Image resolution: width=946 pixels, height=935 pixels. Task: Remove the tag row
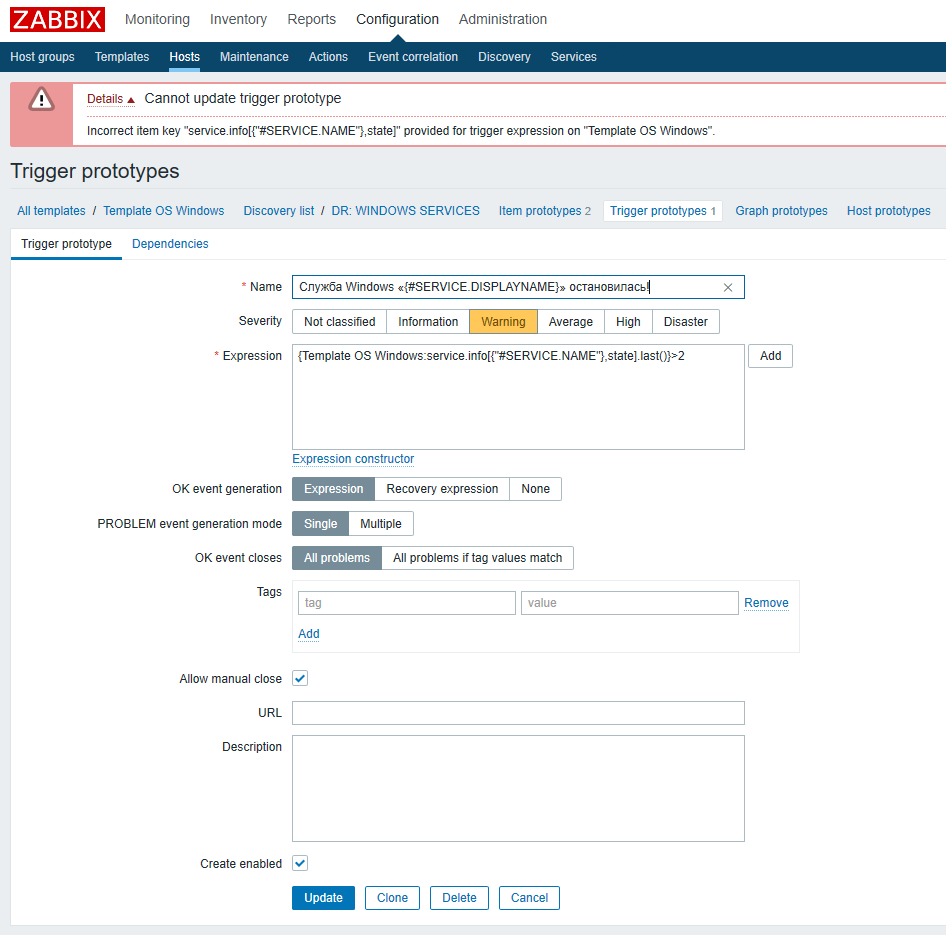coord(766,603)
